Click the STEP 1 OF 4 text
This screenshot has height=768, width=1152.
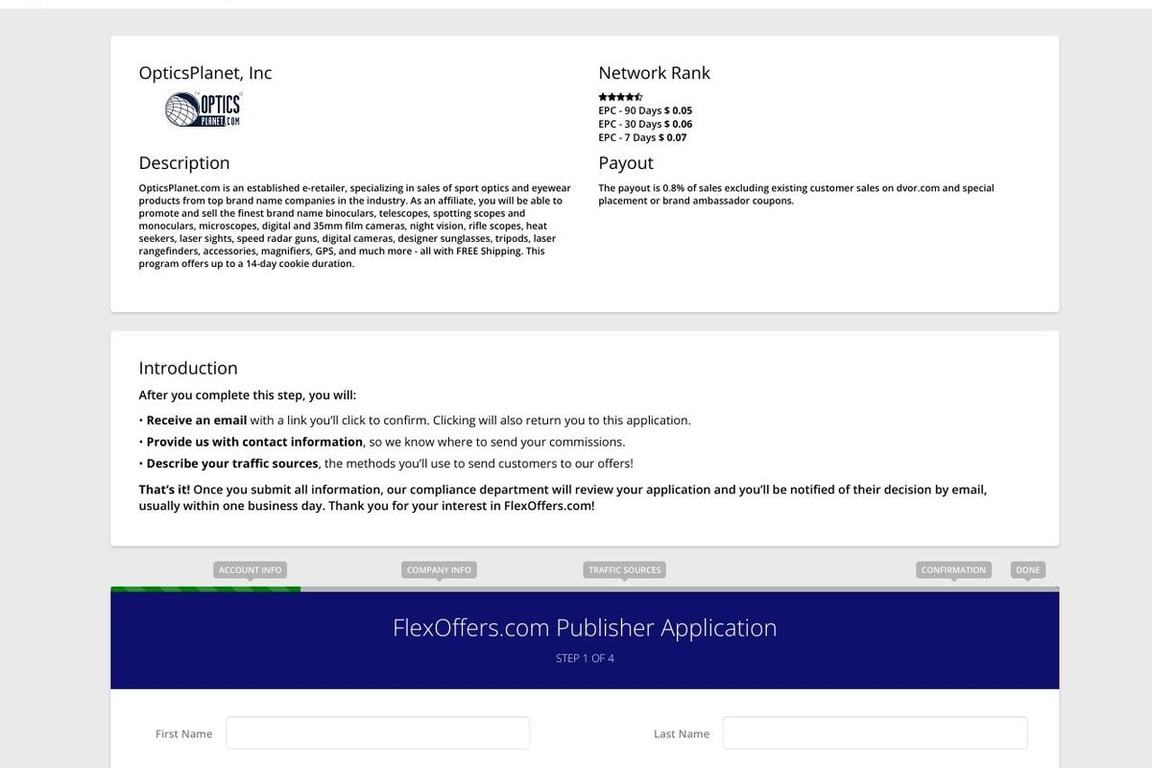pyautogui.click(x=584, y=659)
